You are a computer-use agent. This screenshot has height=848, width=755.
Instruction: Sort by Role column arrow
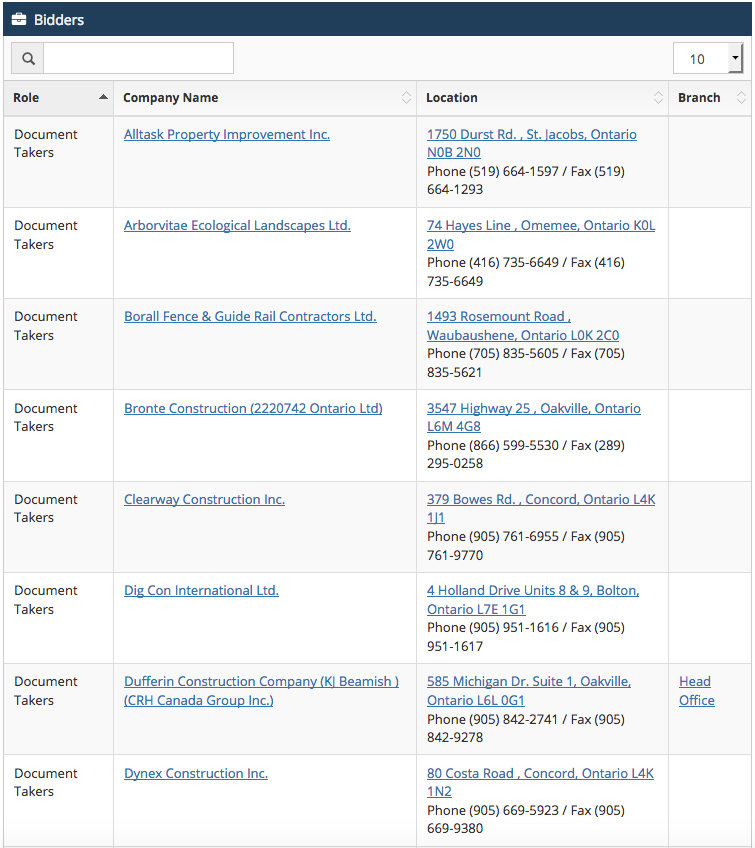pos(103,97)
